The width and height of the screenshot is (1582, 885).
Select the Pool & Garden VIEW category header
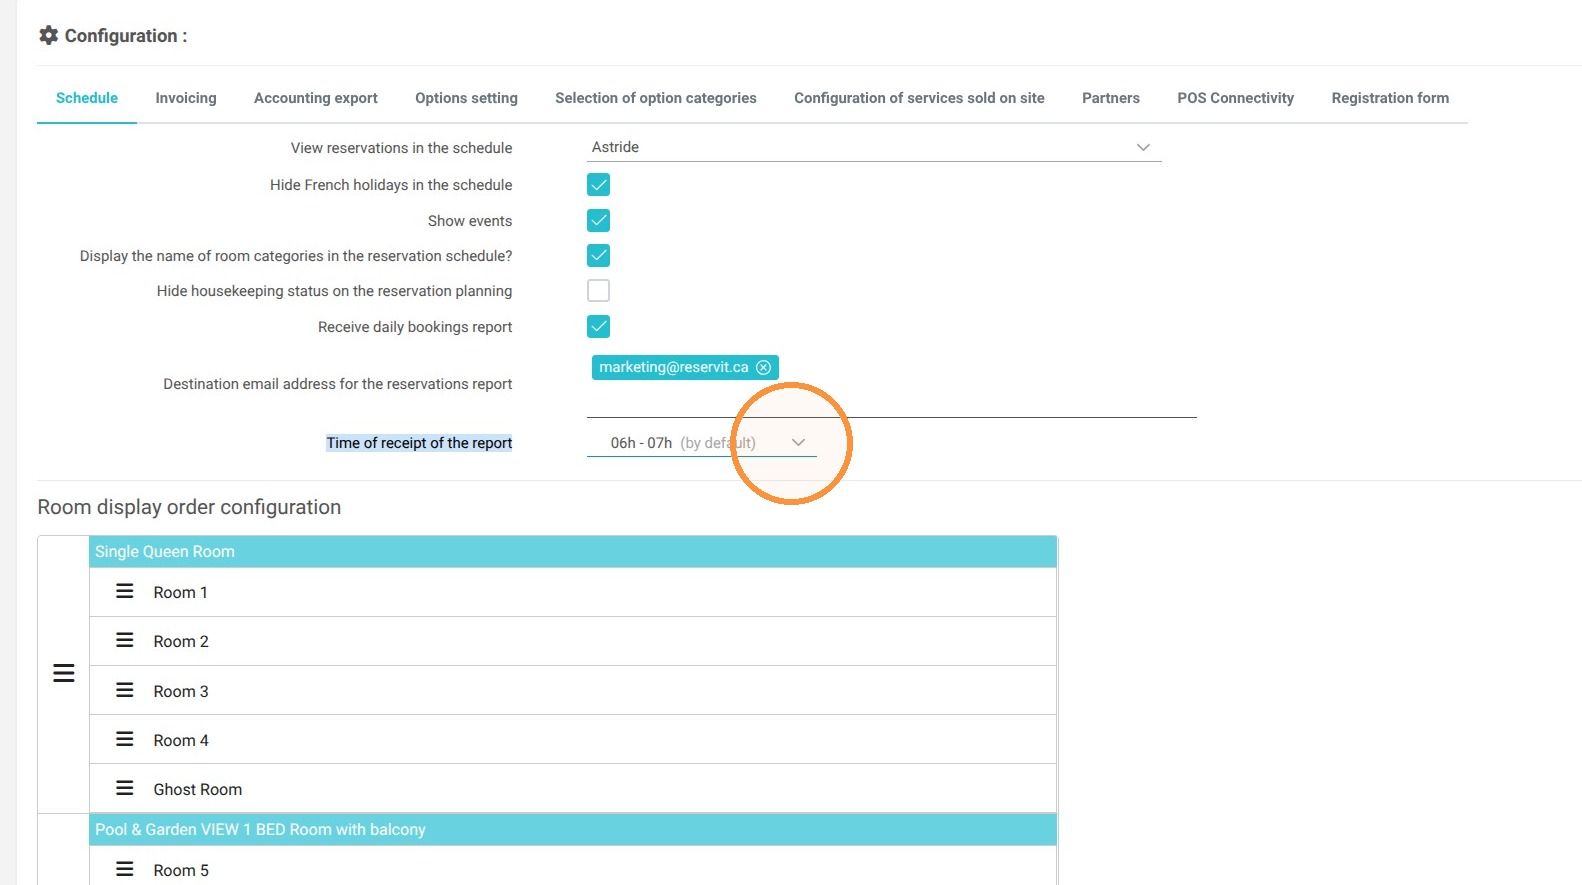coord(573,830)
